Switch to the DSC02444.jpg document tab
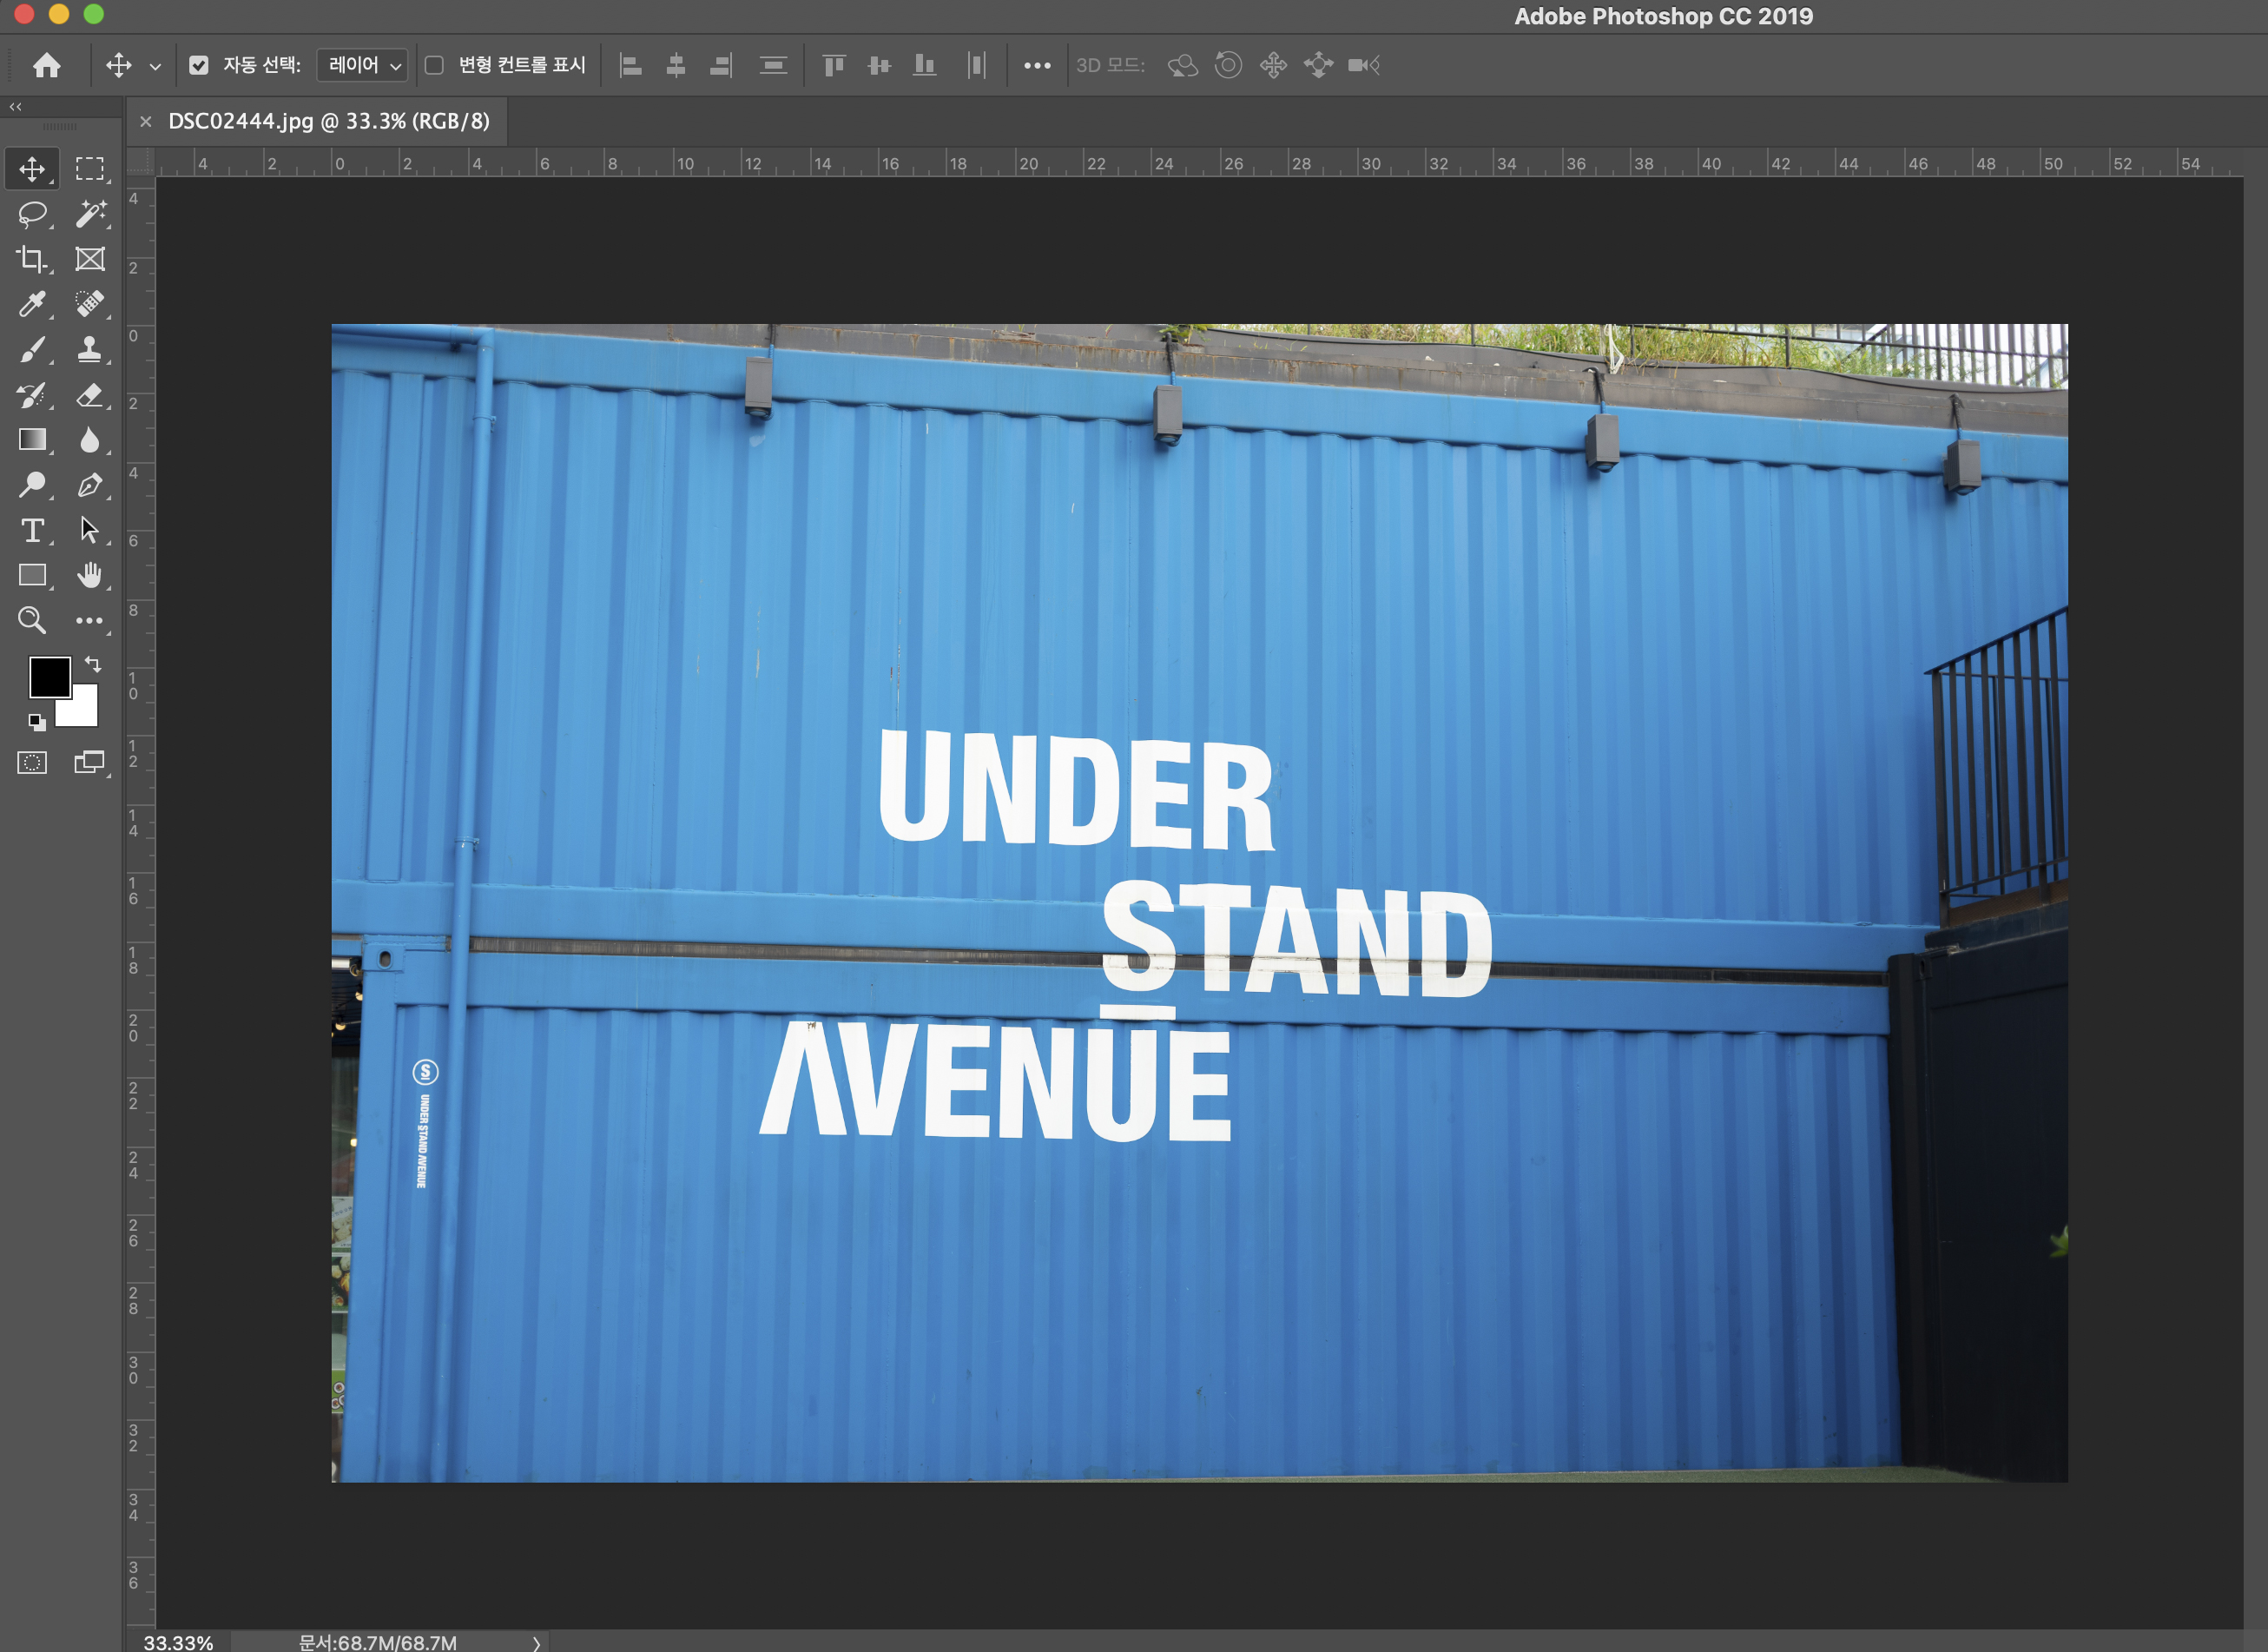Screen dimensions: 2268x1652 328,121
